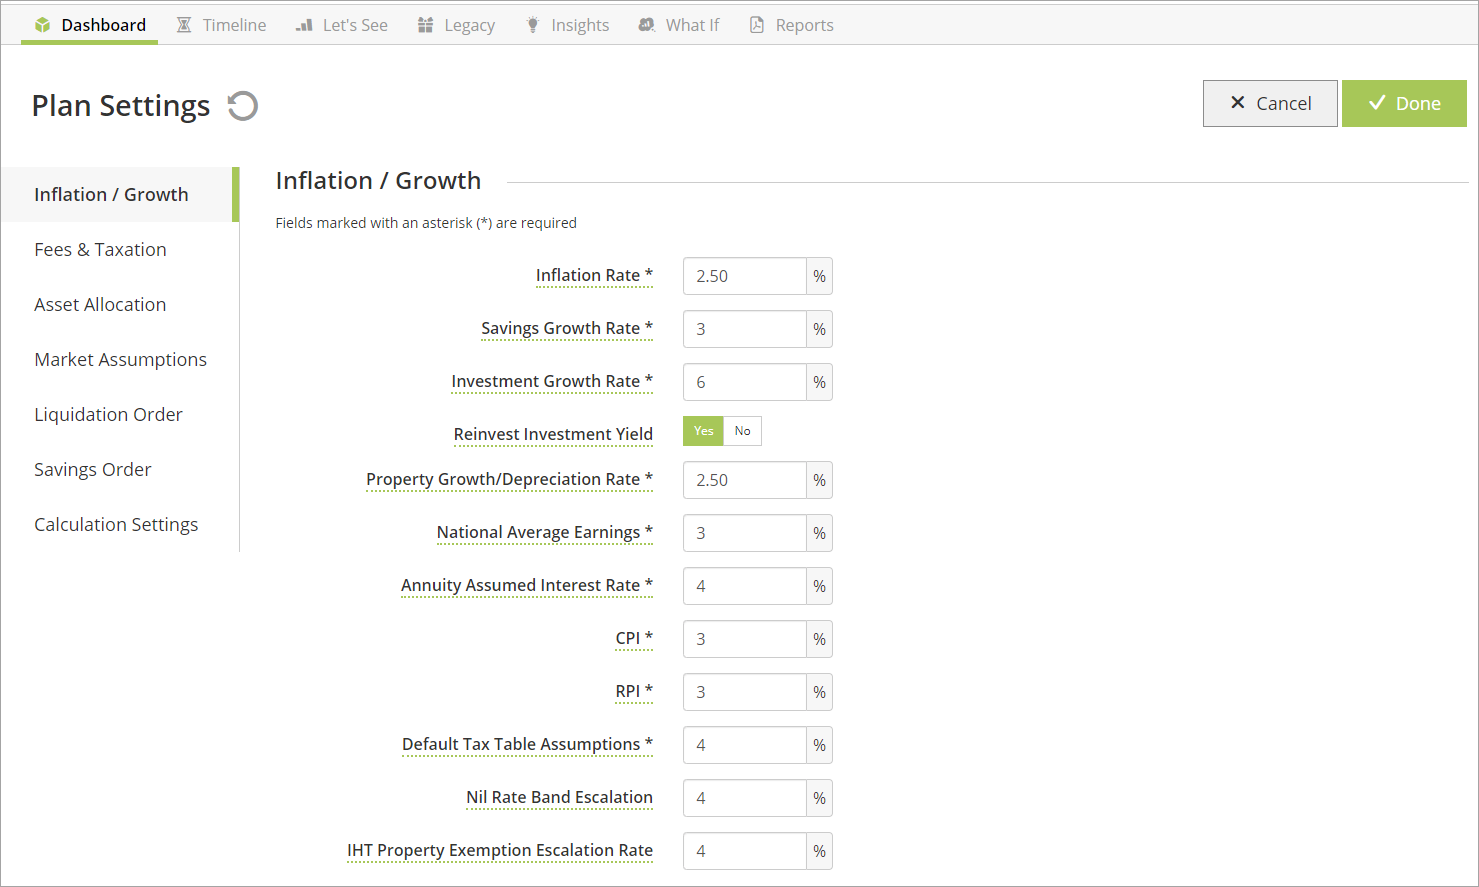Screen dimensions: 1479x887
Task: Click the IHT Property Exemption Escalation Rate label
Action: click(x=500, y=850)
